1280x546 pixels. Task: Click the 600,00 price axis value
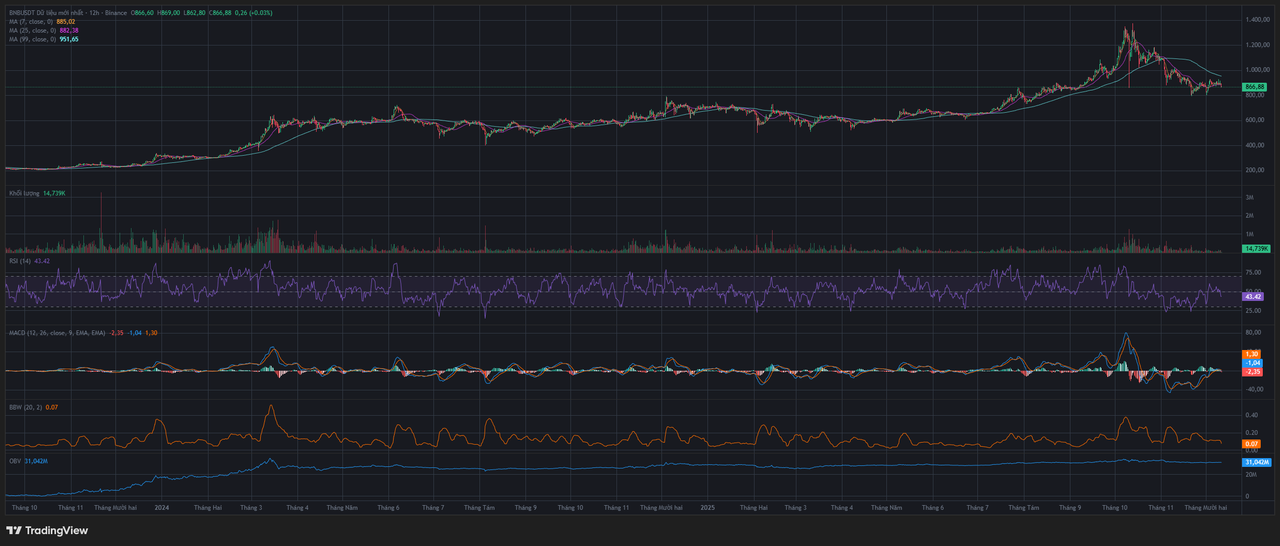coord(1256,120)
